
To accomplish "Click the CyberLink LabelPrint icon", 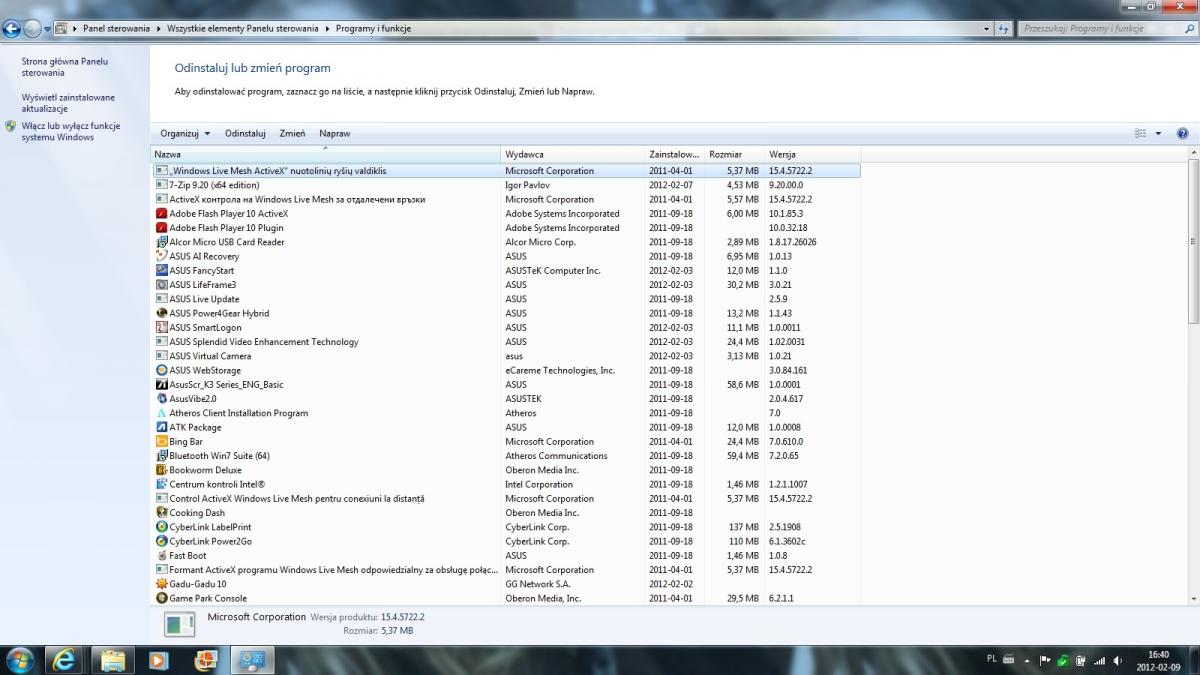I will 161,527.
